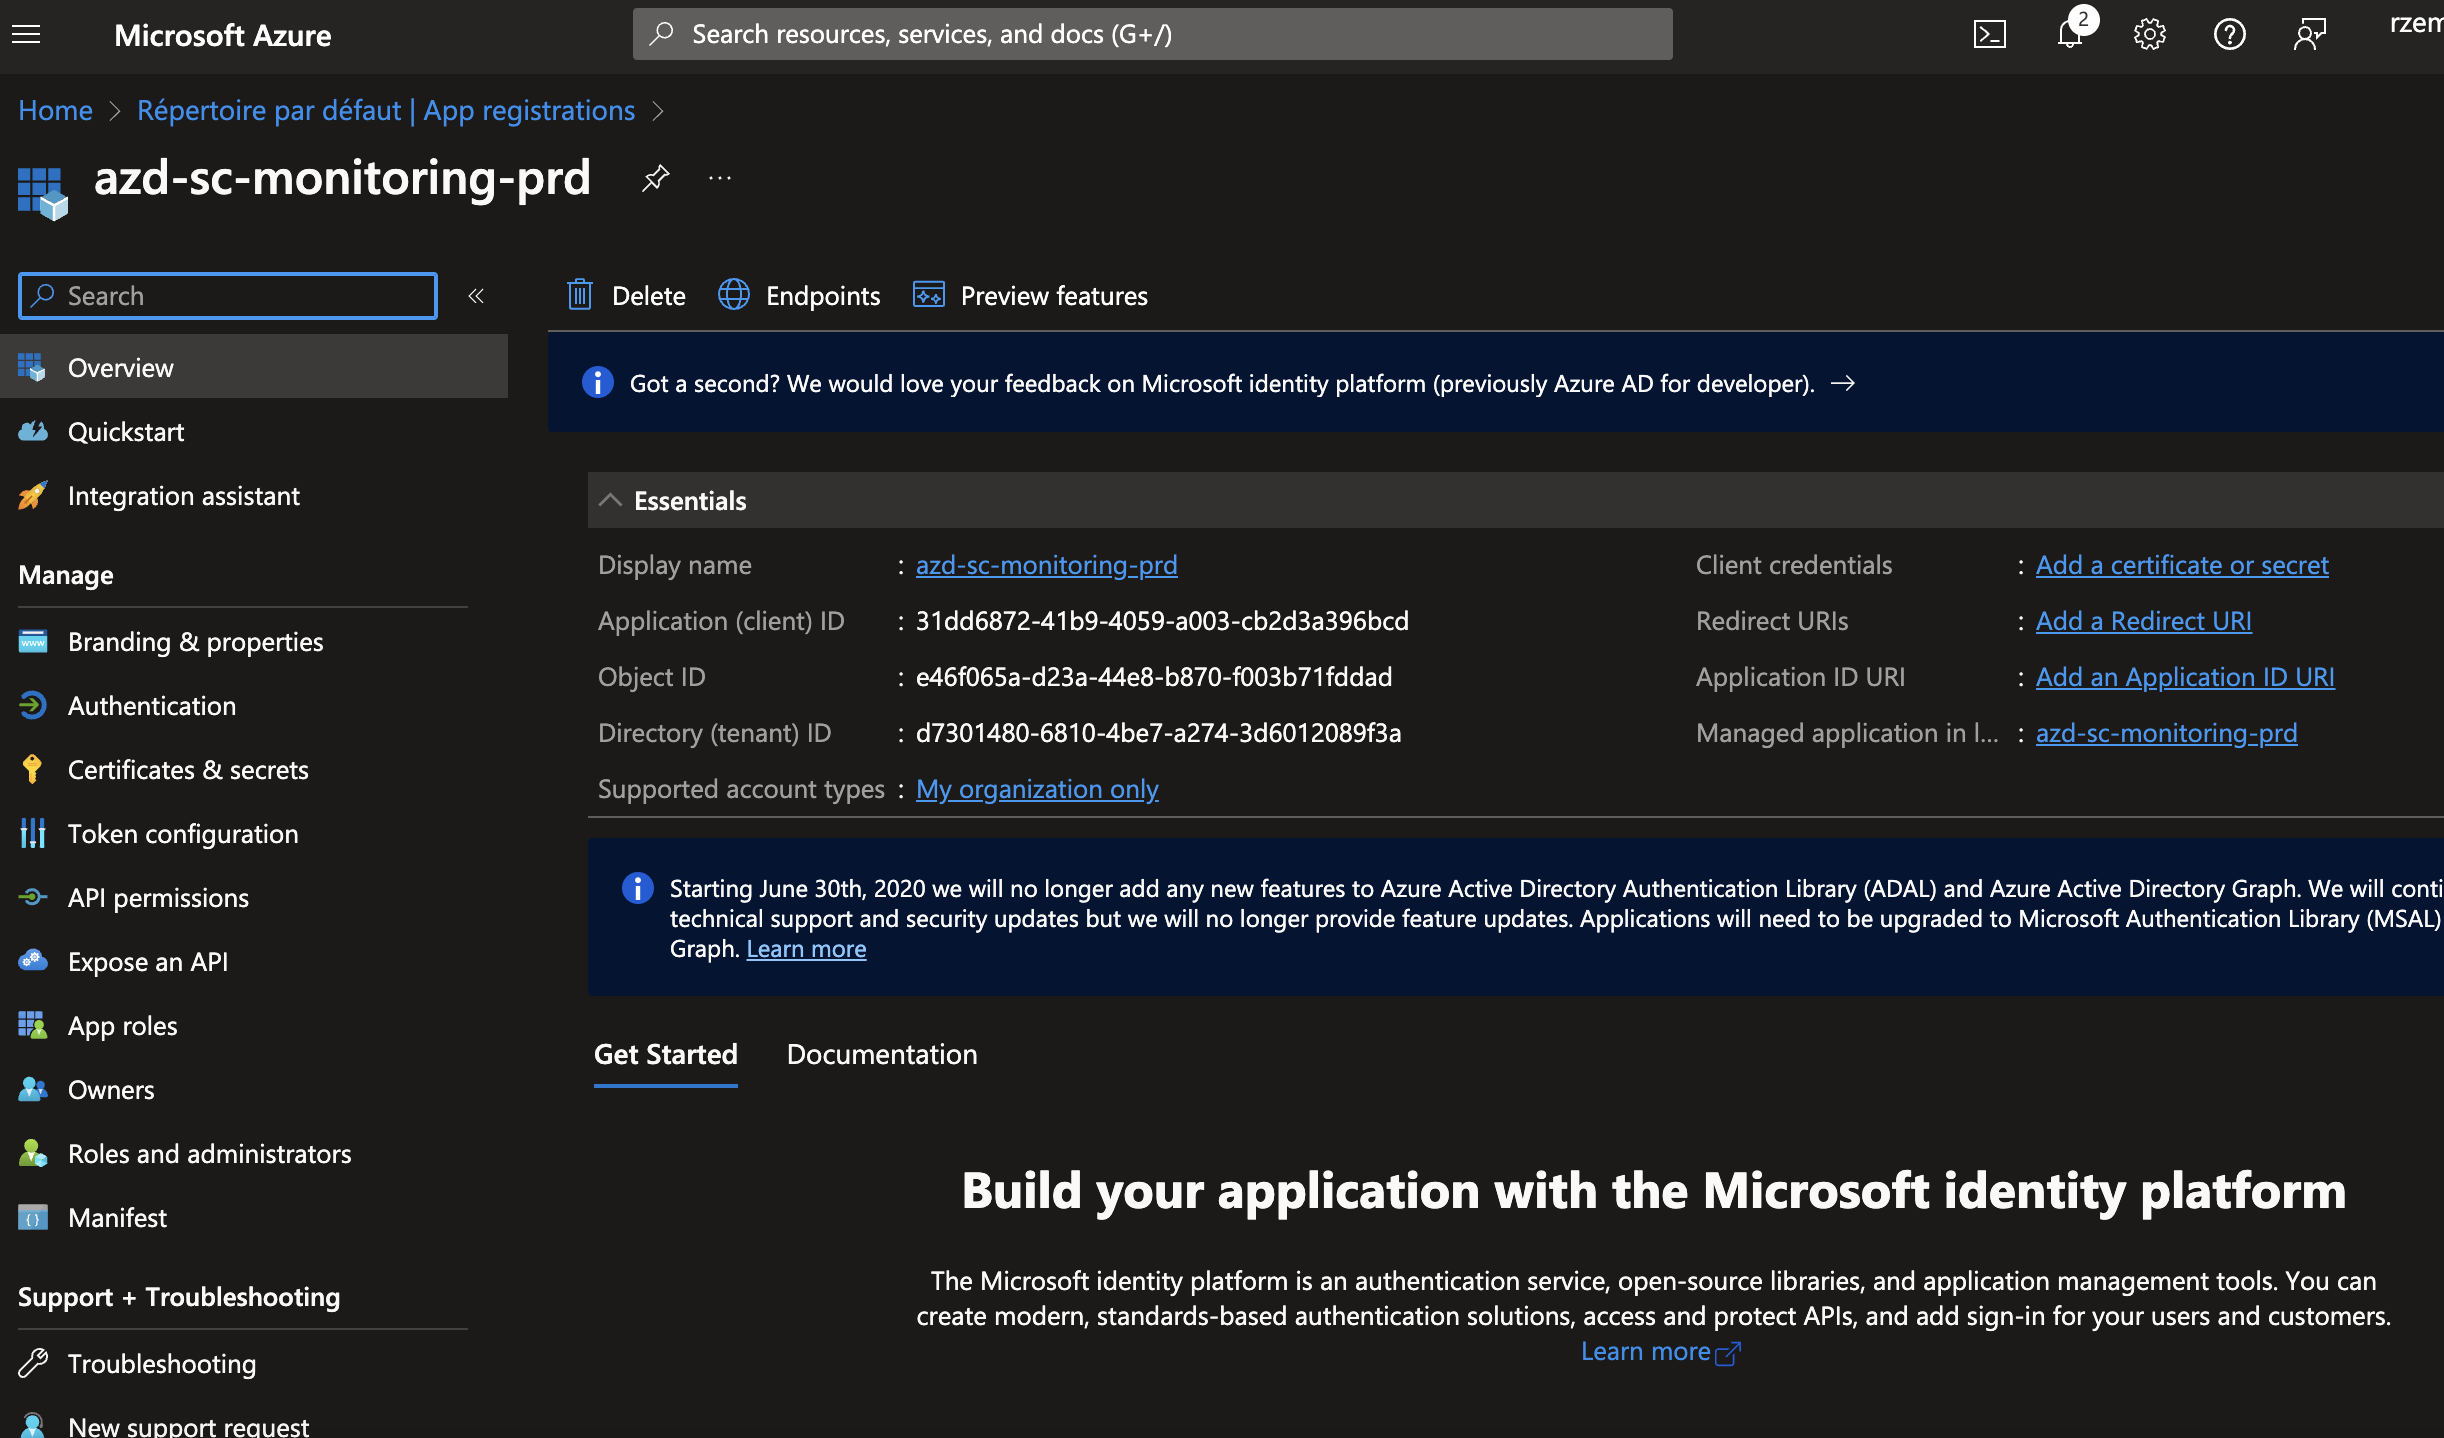The width and height of the screenshot is (2444, 1438).
Task: Select the Directory (tenant) ID value
Action: 1158,733
